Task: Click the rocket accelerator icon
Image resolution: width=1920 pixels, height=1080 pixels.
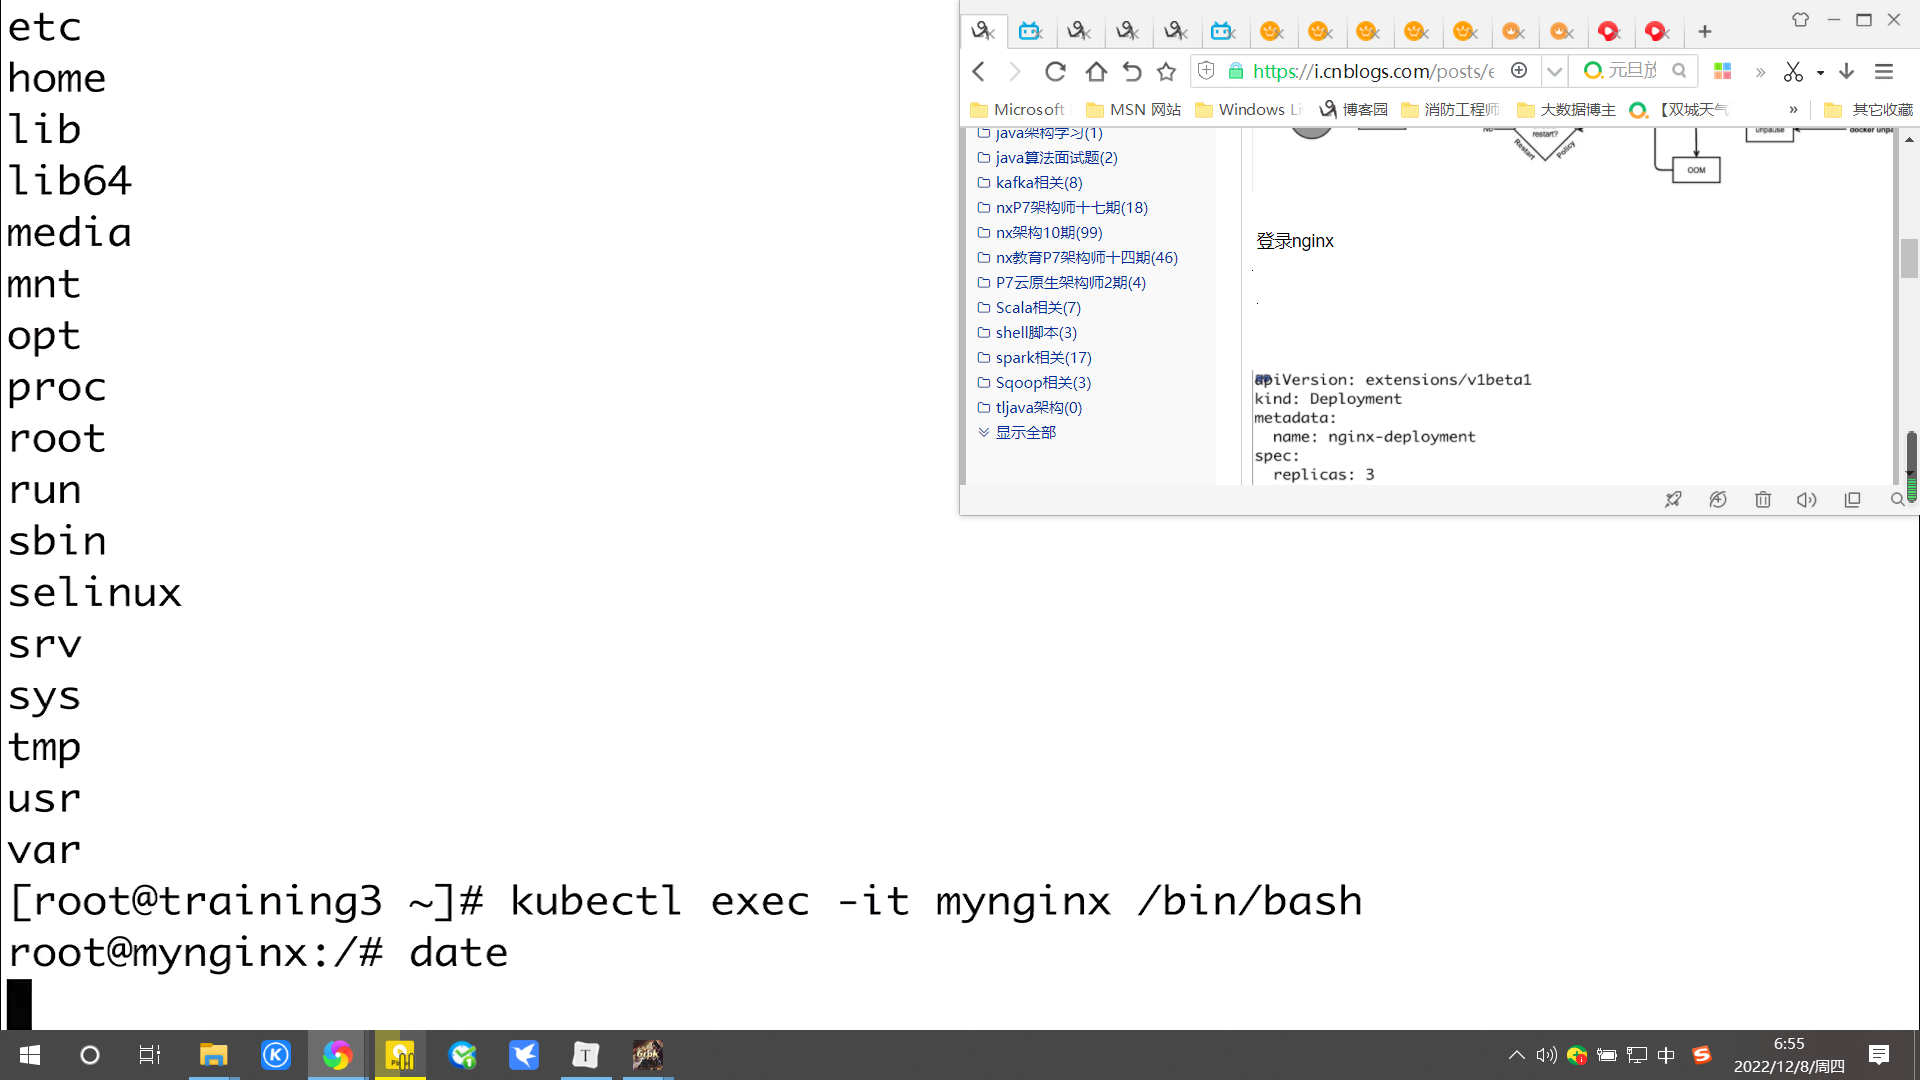Action: point(1673,500)
